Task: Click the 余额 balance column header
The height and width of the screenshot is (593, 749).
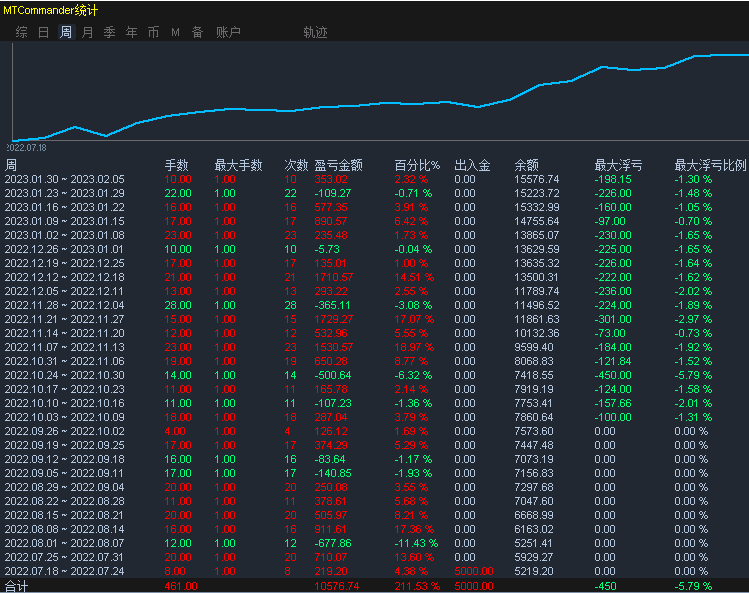Action: 527,165
